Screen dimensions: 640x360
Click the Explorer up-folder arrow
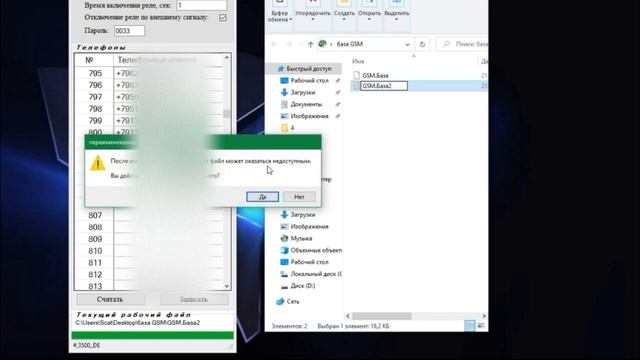point(310,44)
